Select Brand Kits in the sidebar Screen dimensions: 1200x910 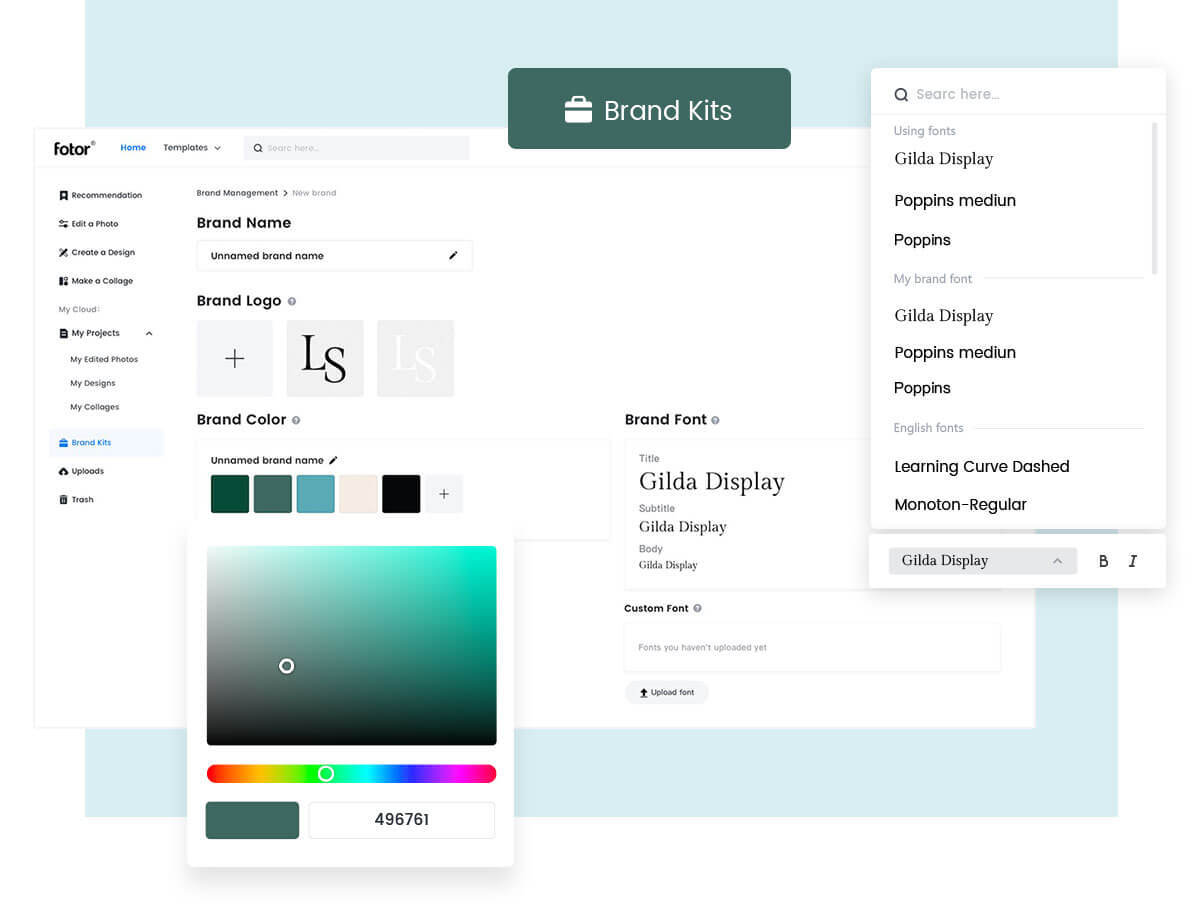[x=106, y=442]
